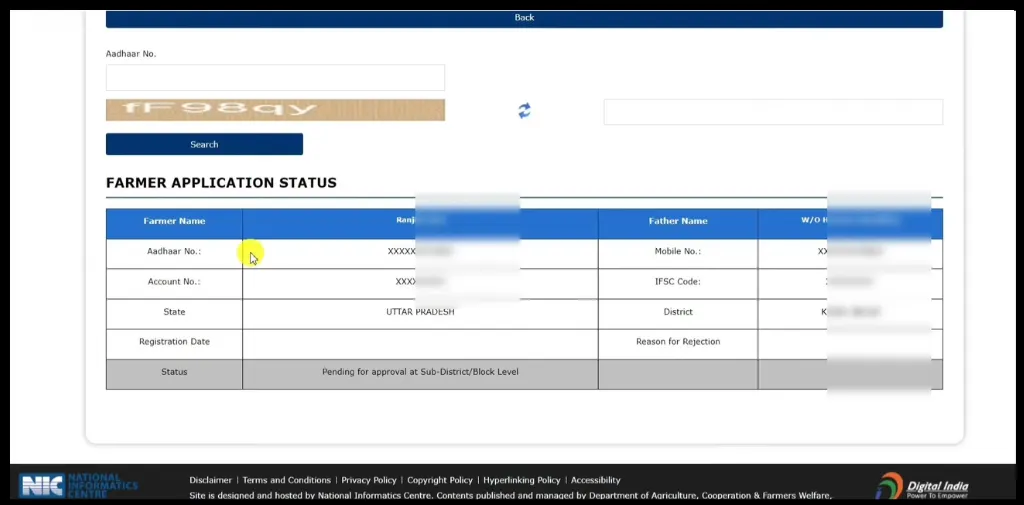Open the Digital India logo

coord(921,486)
